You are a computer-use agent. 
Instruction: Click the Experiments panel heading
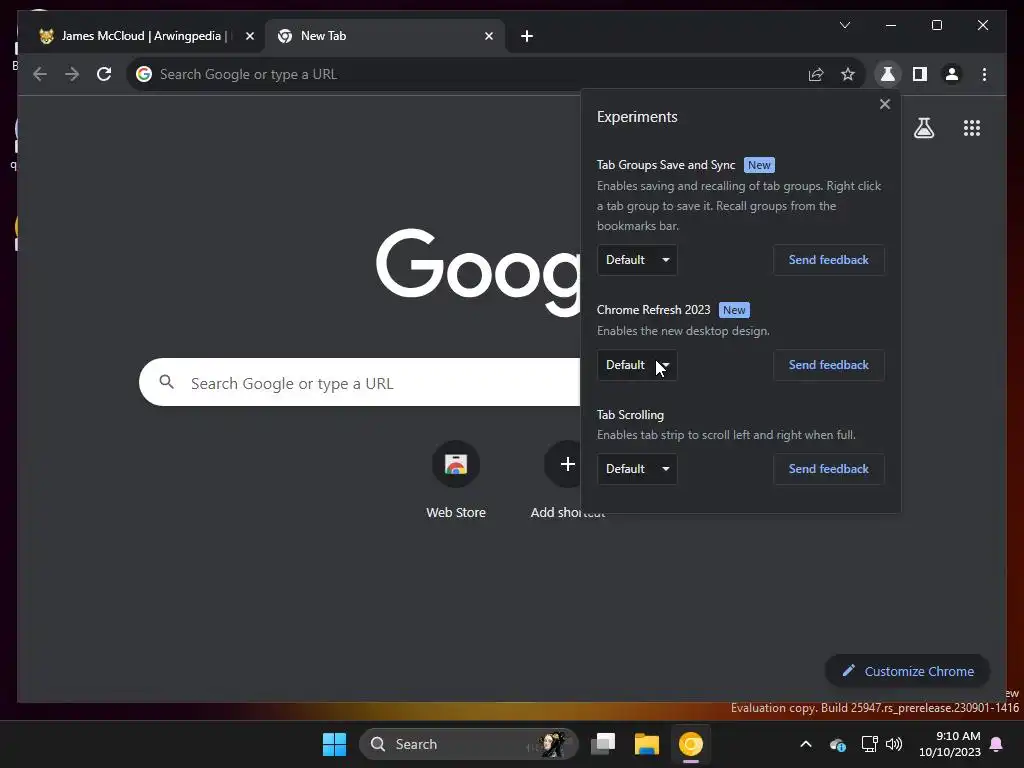tap(637, 117)
